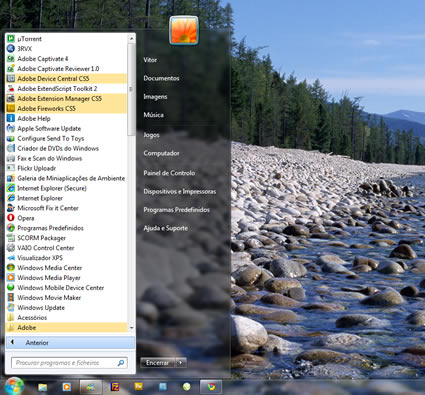425x395 pixels.
Task: Click the program list scroll up arrow
Action: pyautogui.click(x=131, y=39)
